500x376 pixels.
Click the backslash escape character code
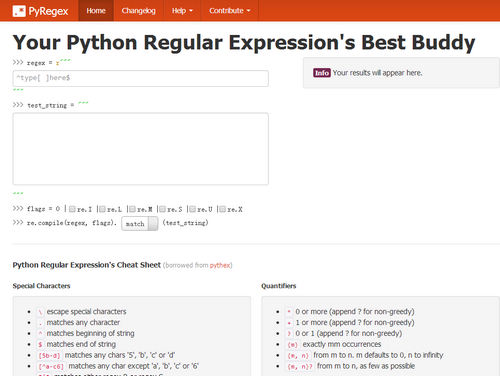(x=40, y=312)
